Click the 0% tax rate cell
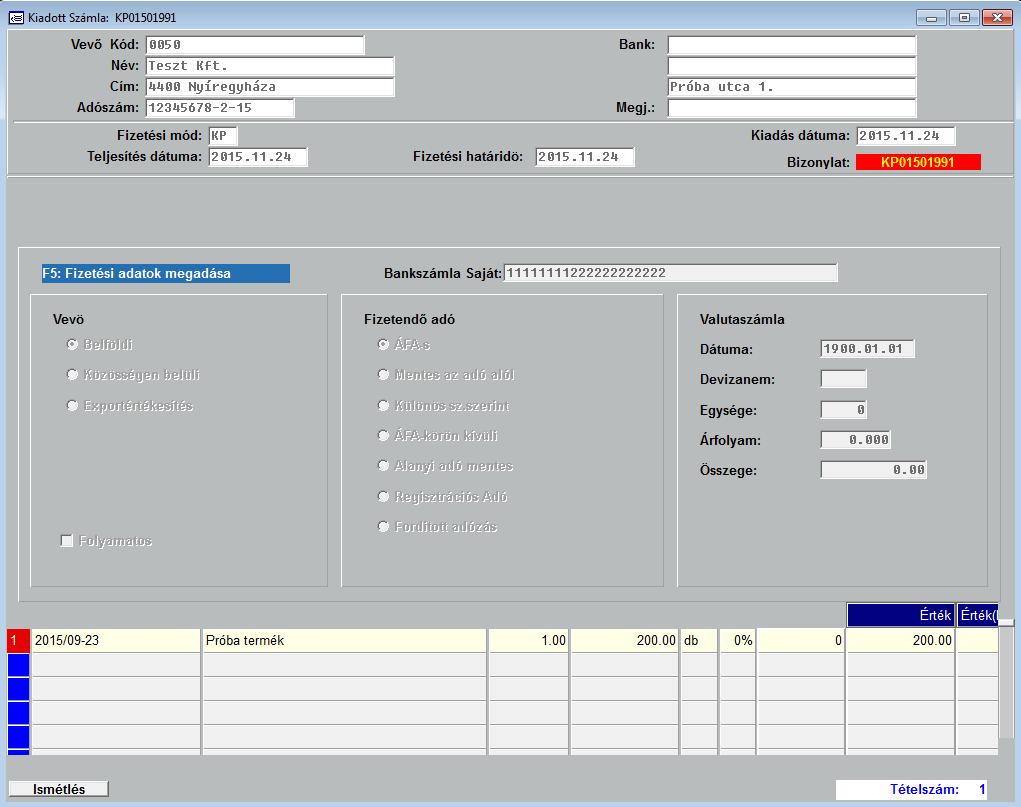 (x=737, y=640)
